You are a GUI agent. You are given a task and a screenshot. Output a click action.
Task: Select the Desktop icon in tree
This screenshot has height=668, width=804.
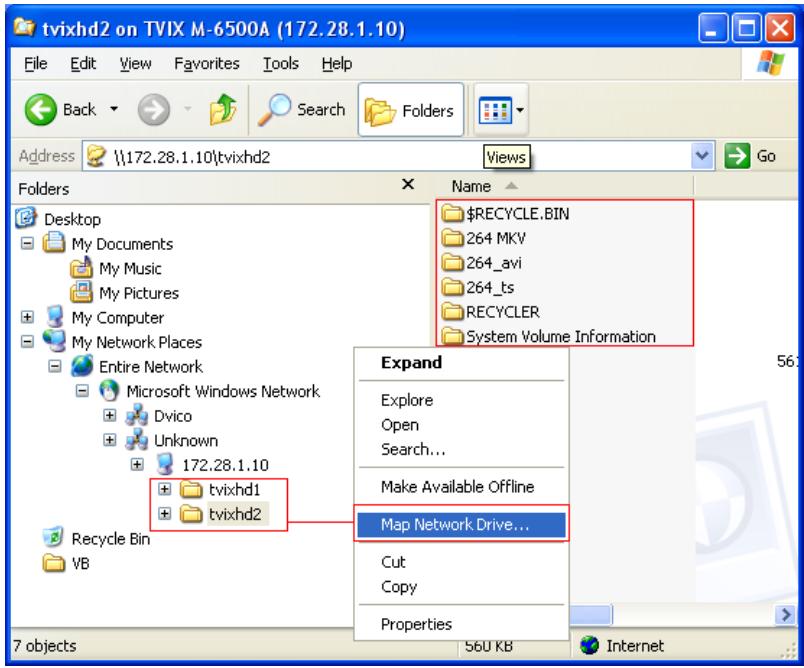click(x=26, y=218)
